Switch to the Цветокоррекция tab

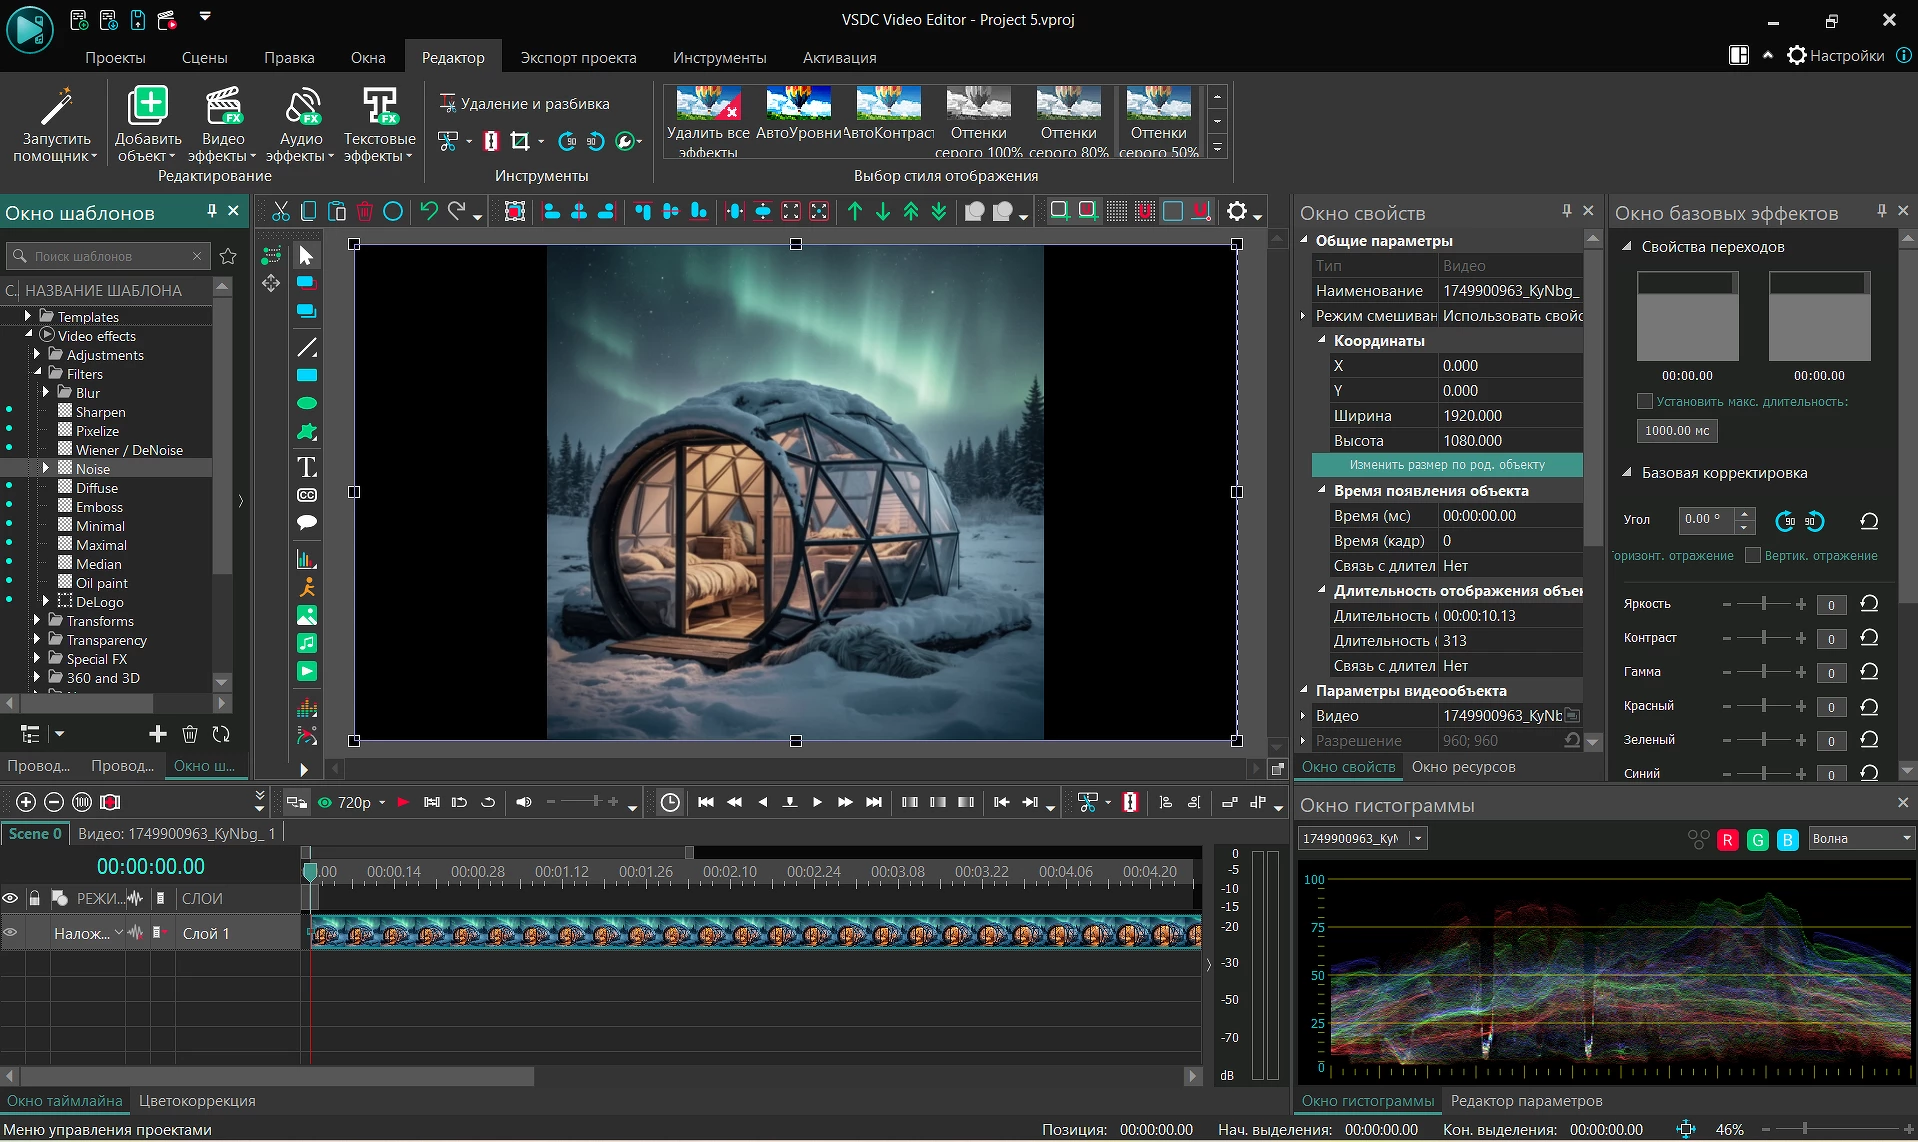197,1100
